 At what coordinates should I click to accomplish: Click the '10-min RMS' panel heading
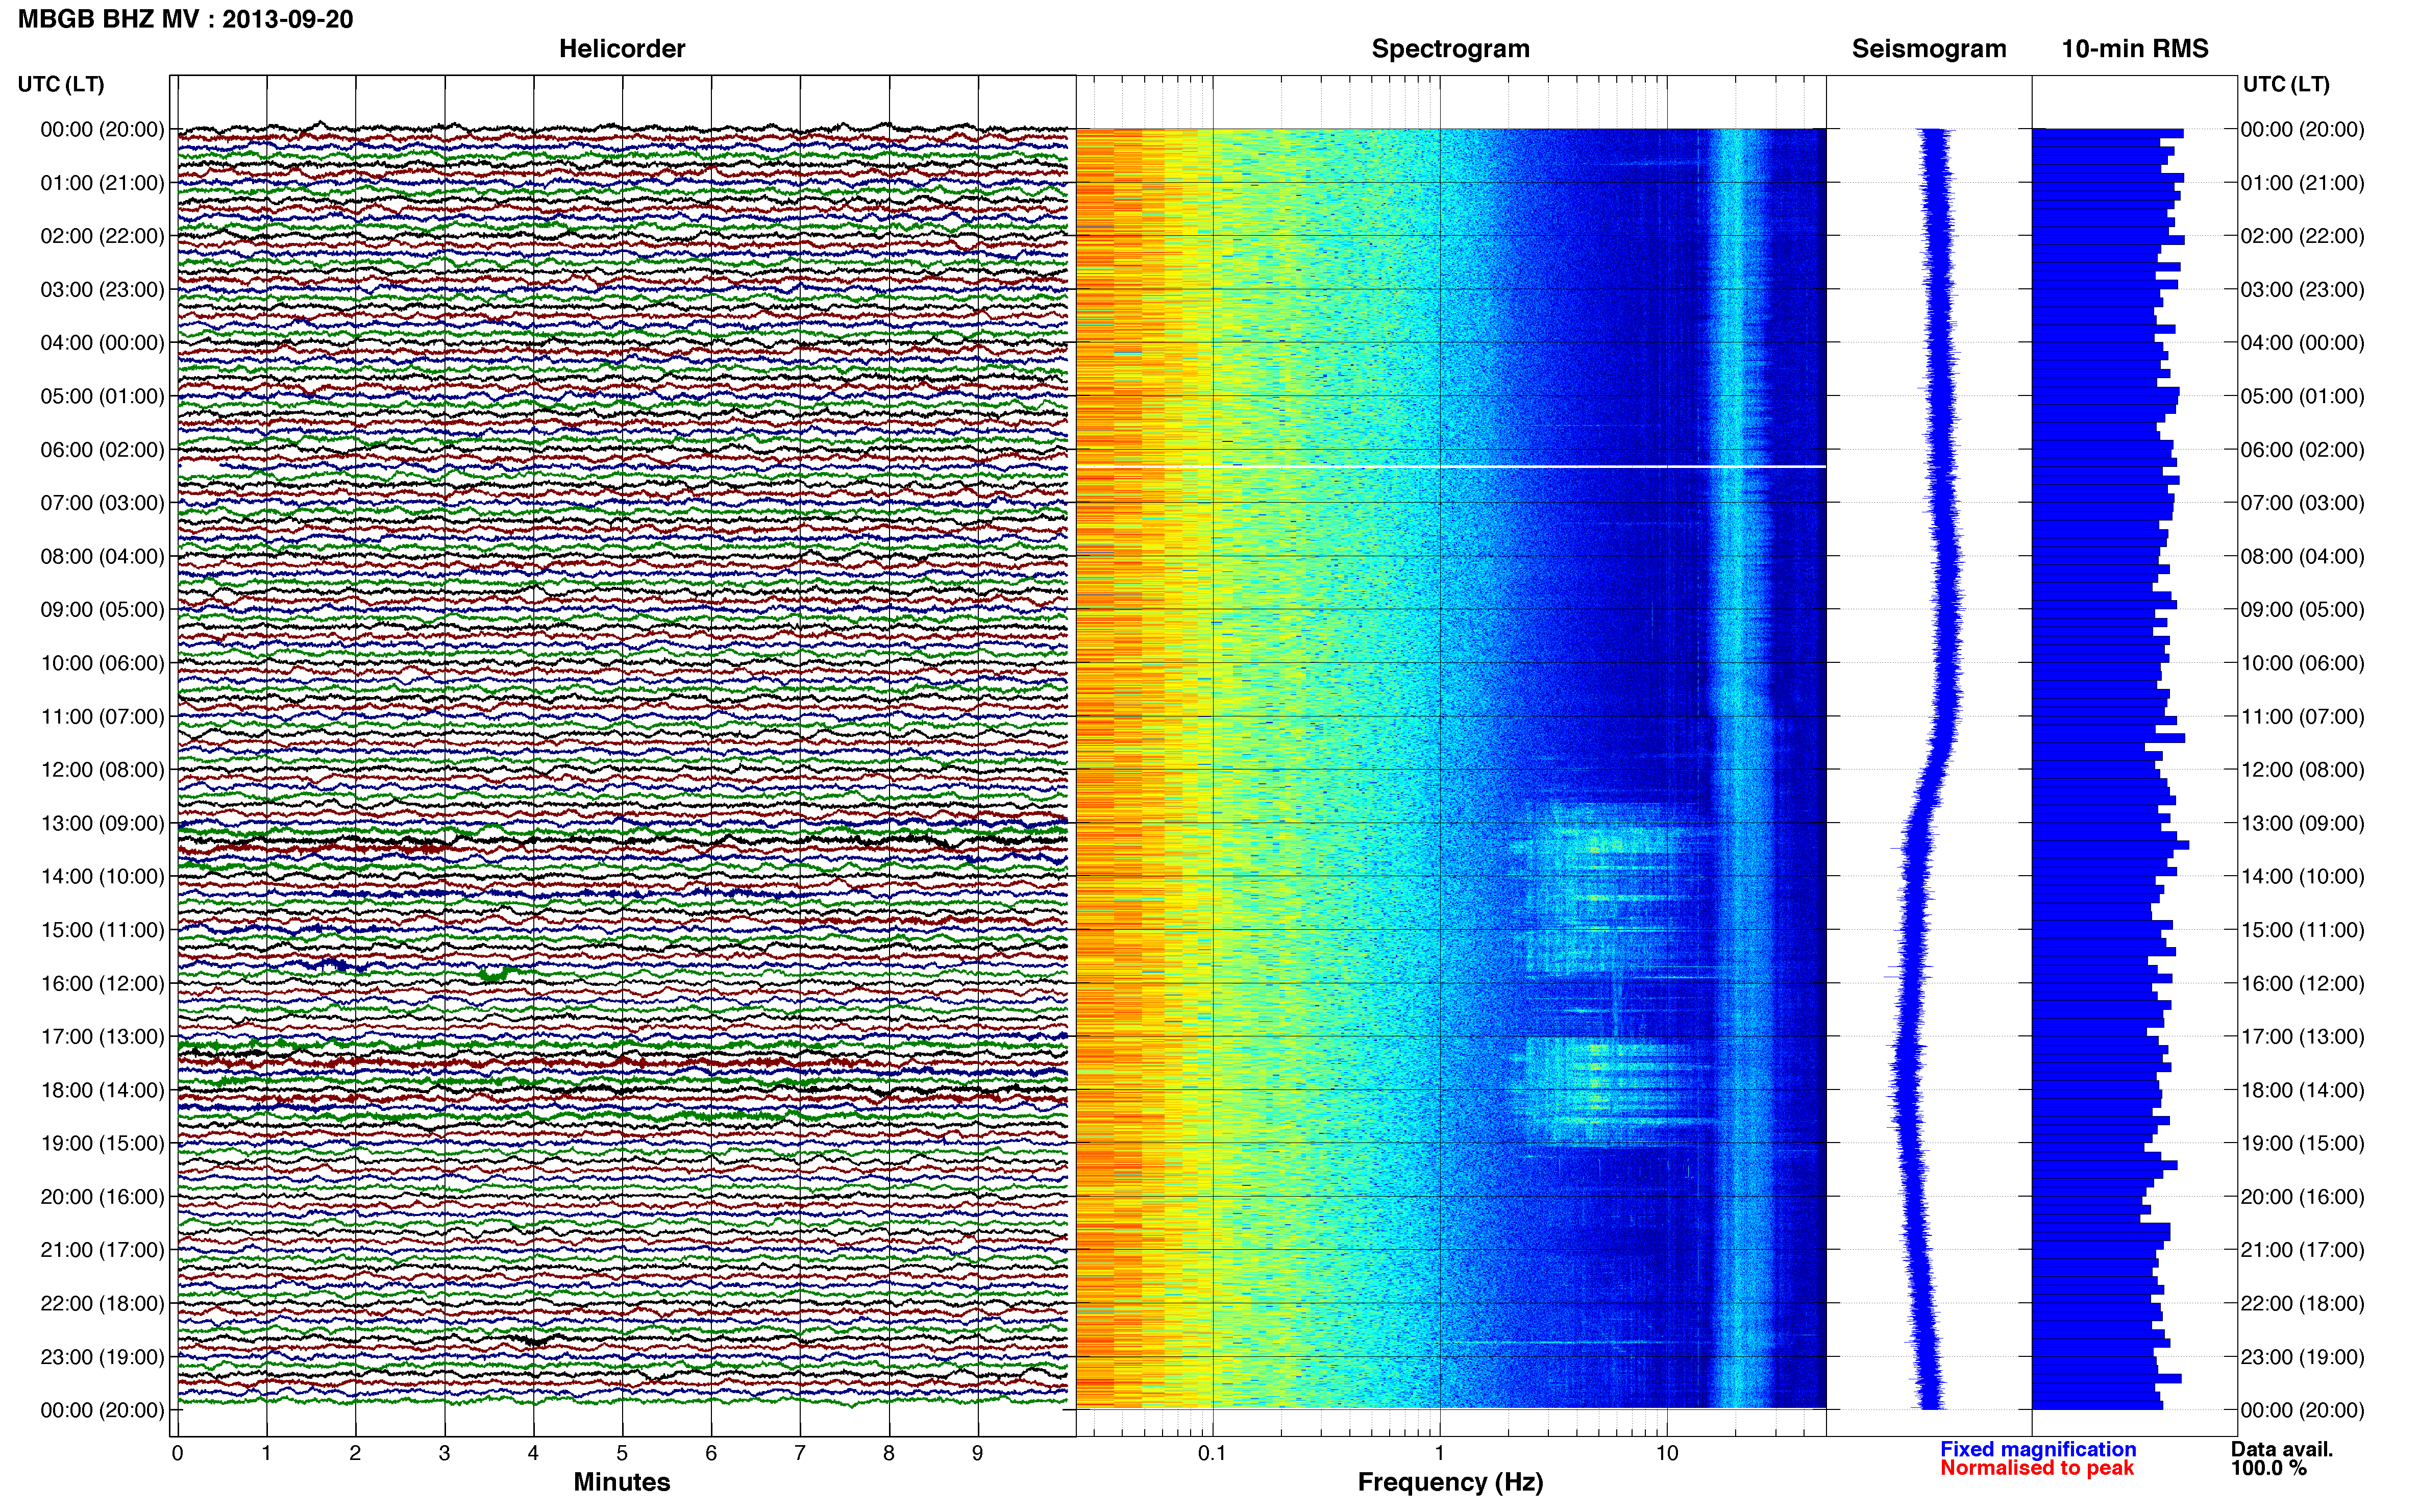(x=2135, y=49)
